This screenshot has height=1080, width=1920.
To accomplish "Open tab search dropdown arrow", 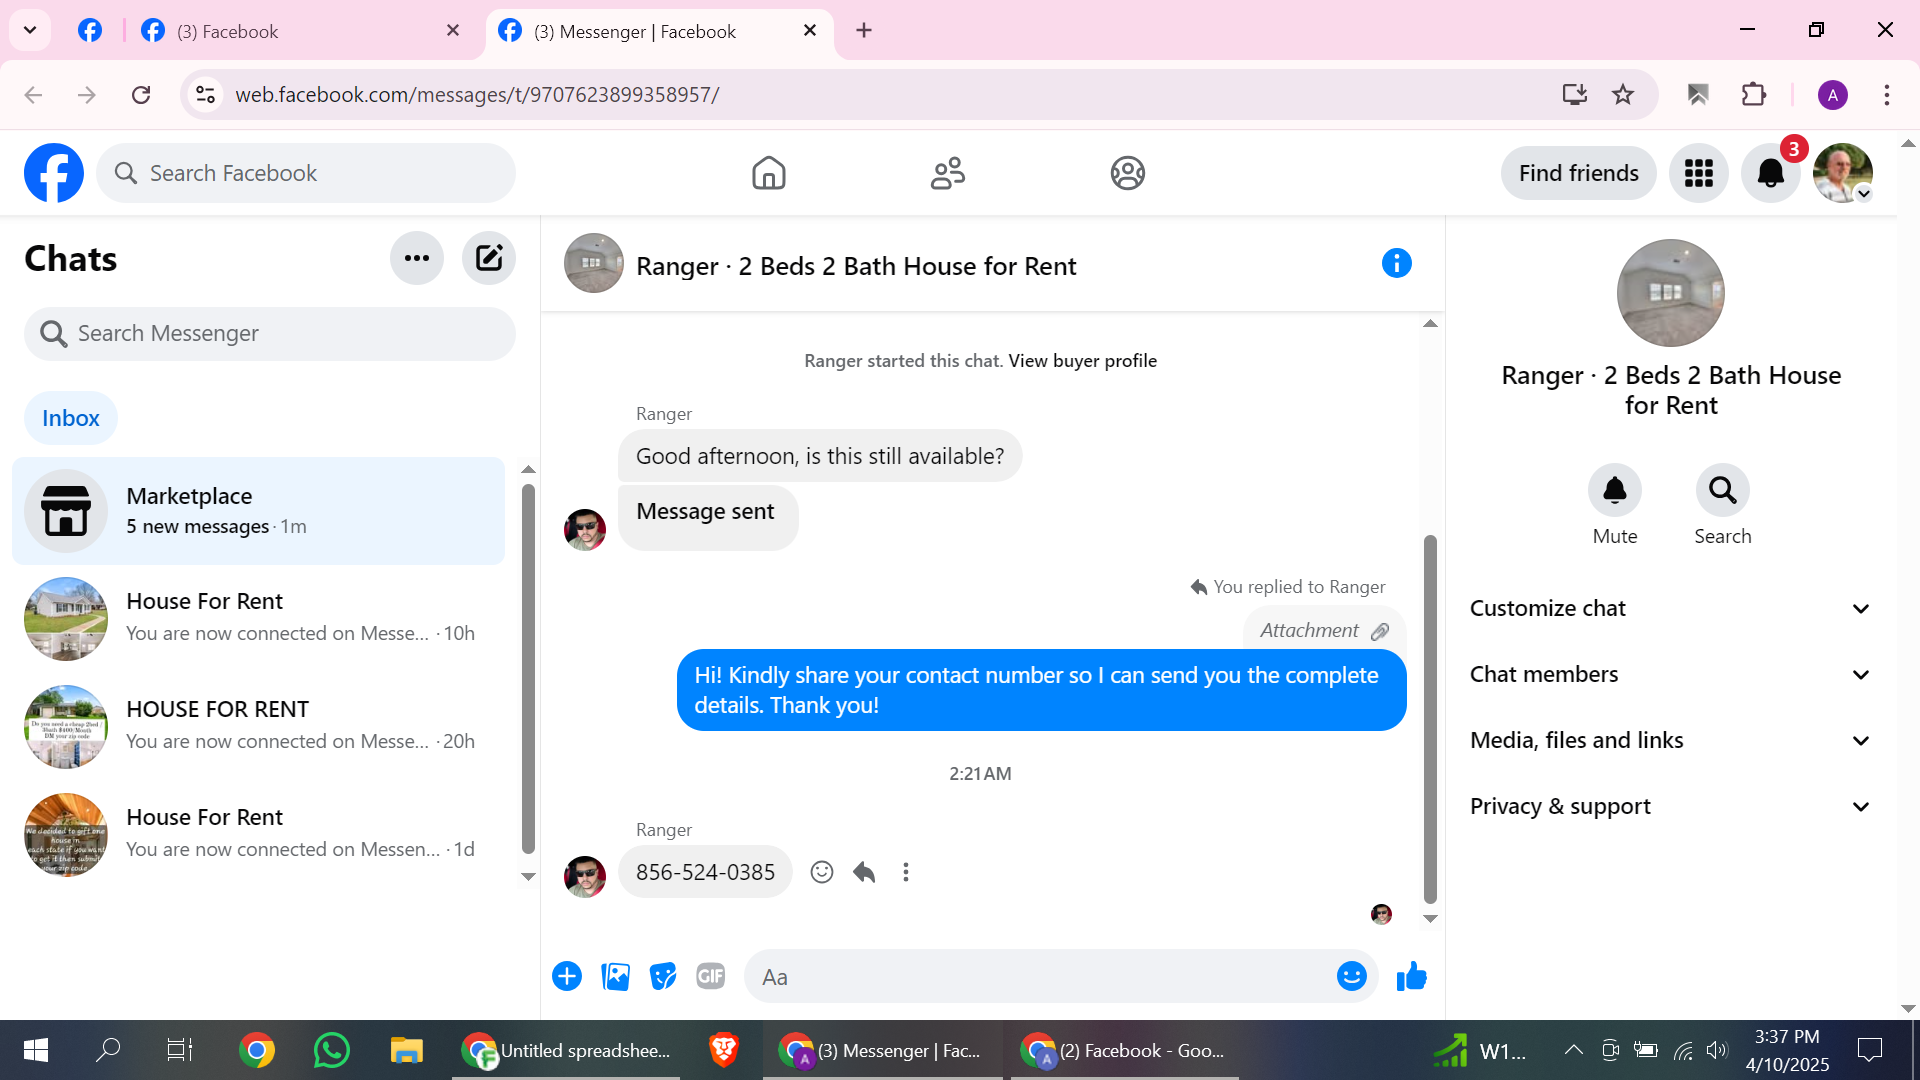I will tap(30, 30).
